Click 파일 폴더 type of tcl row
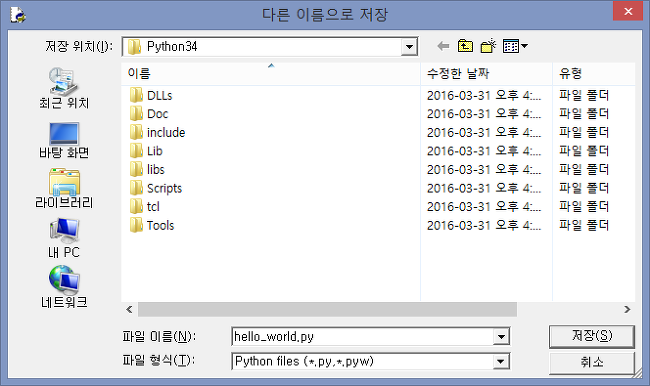The image size is (650, 386). point(584,206)
